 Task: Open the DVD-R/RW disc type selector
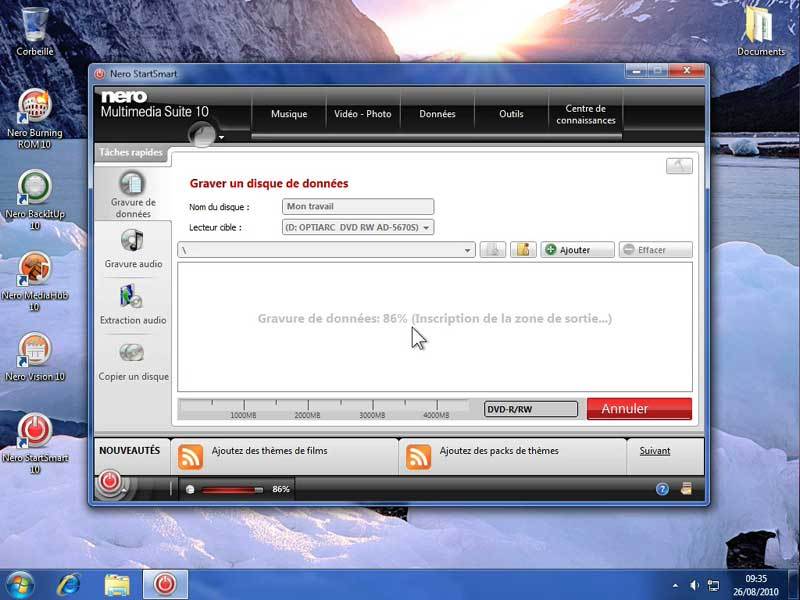click(531, 409)
